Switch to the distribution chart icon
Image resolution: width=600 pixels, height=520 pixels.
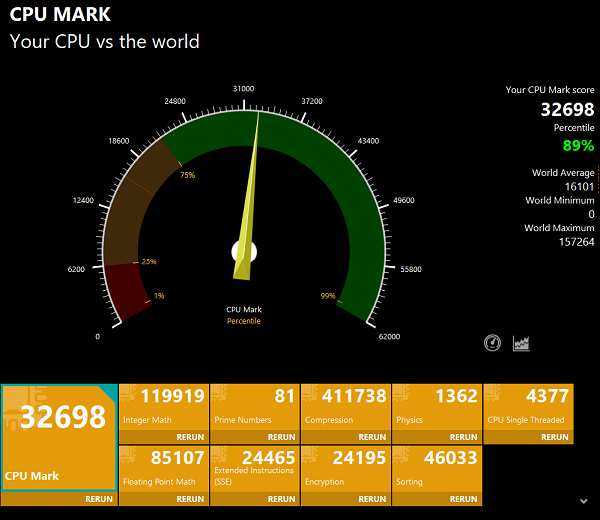(521, 343)
